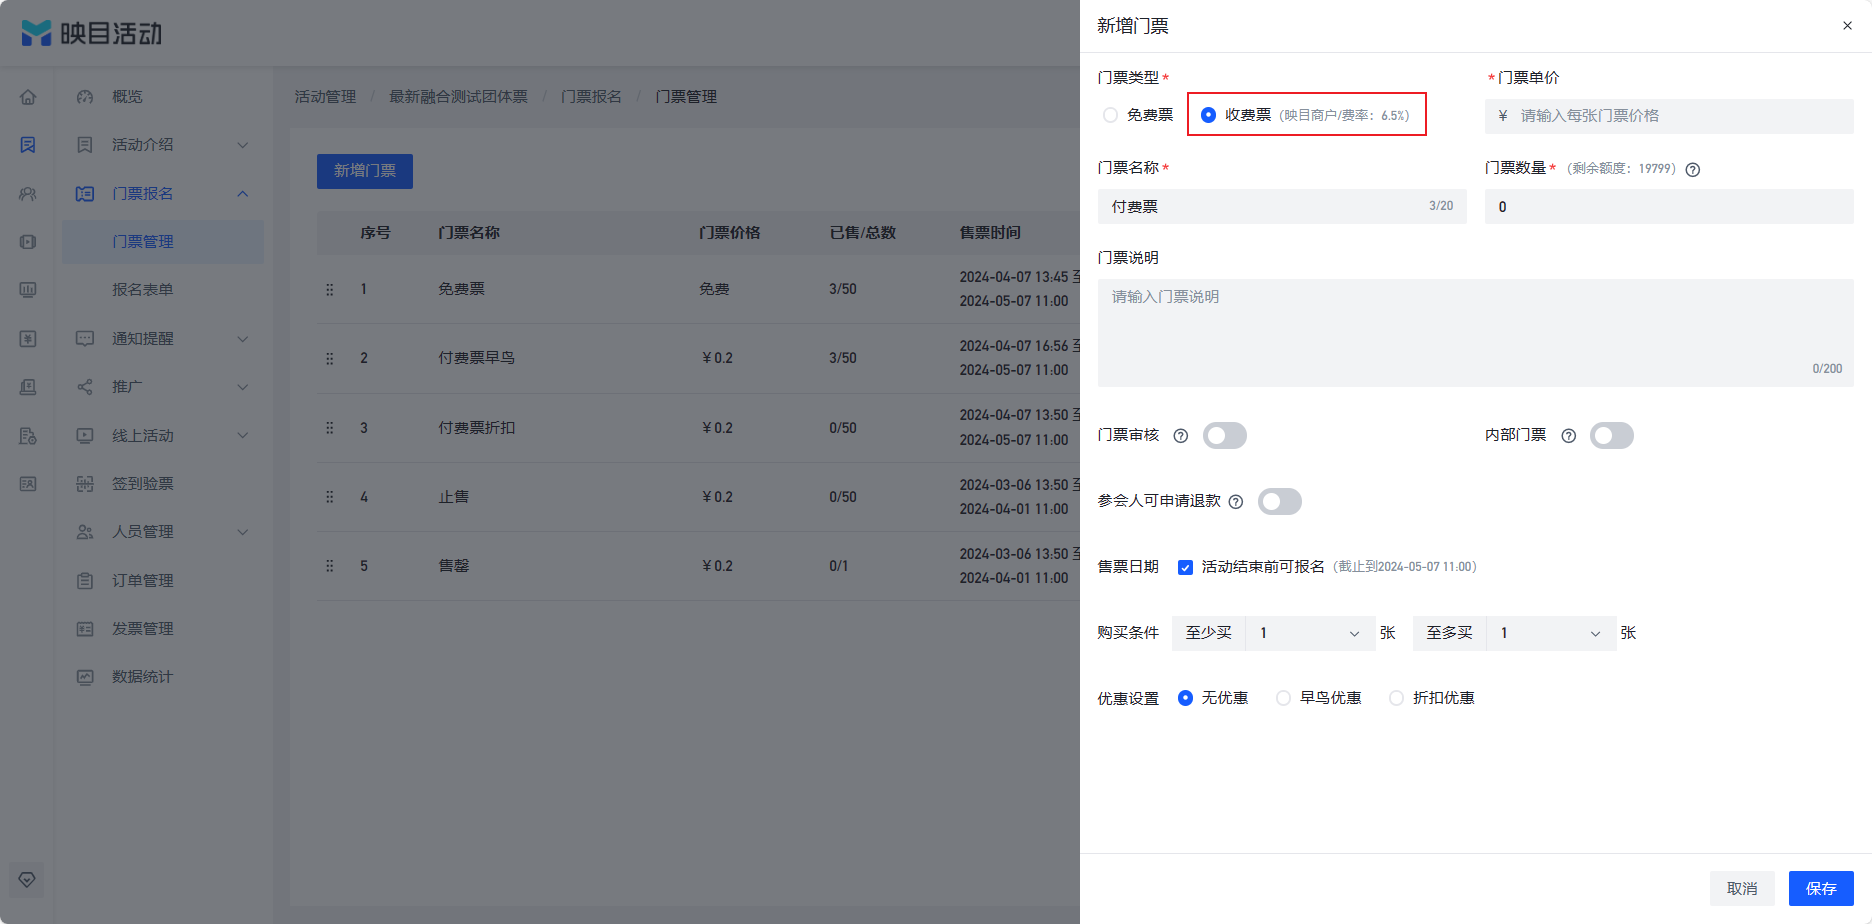1872x924 pixels.
Task: Open 报名表单 submenu item
Action: point(143,290)
